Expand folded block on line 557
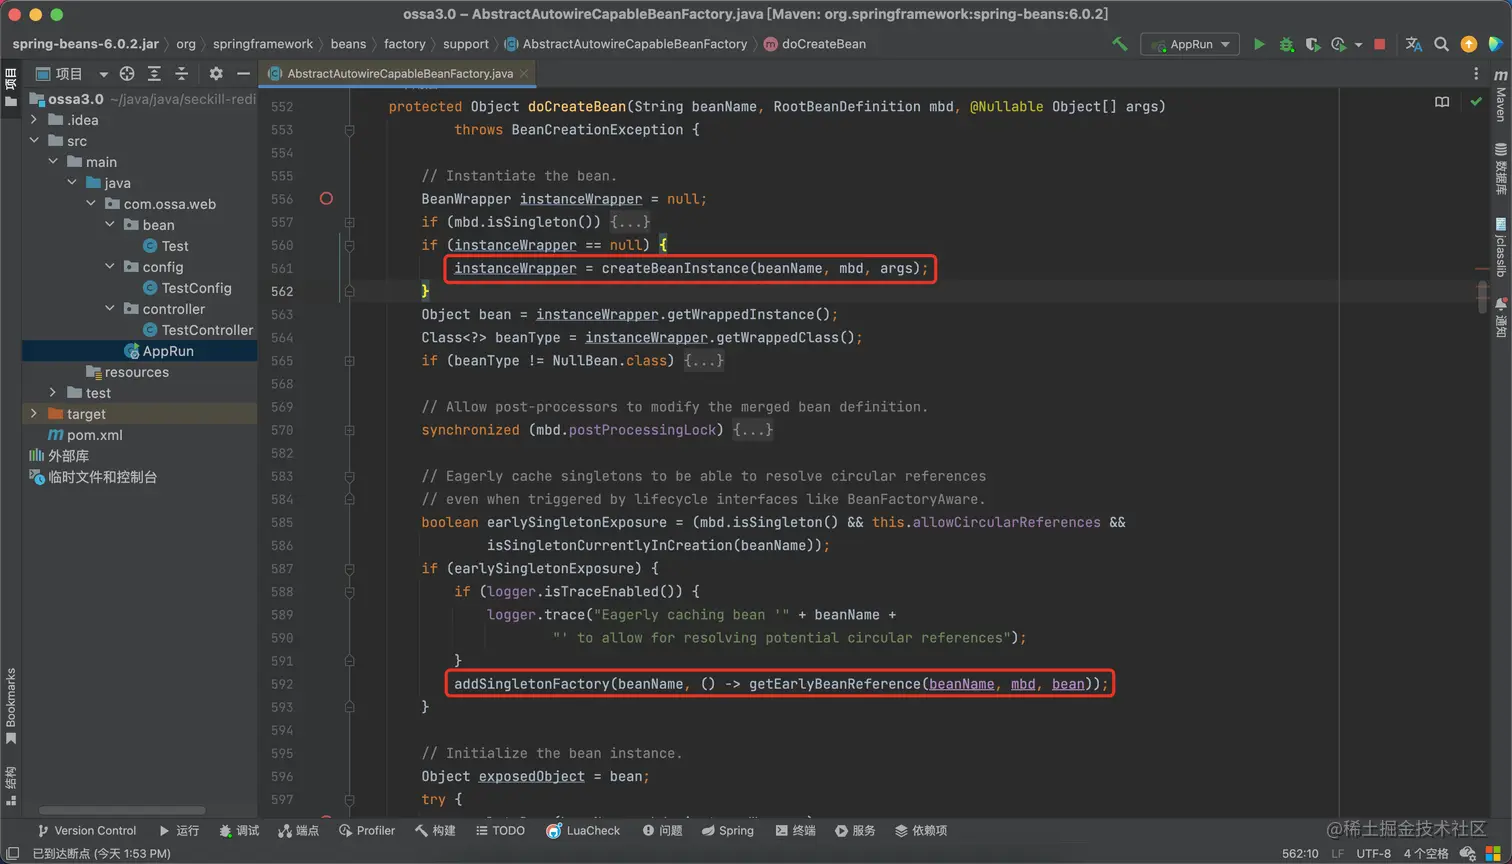Image resolution: width=1512 pixels, height=864 pixels. coord(631,222)
